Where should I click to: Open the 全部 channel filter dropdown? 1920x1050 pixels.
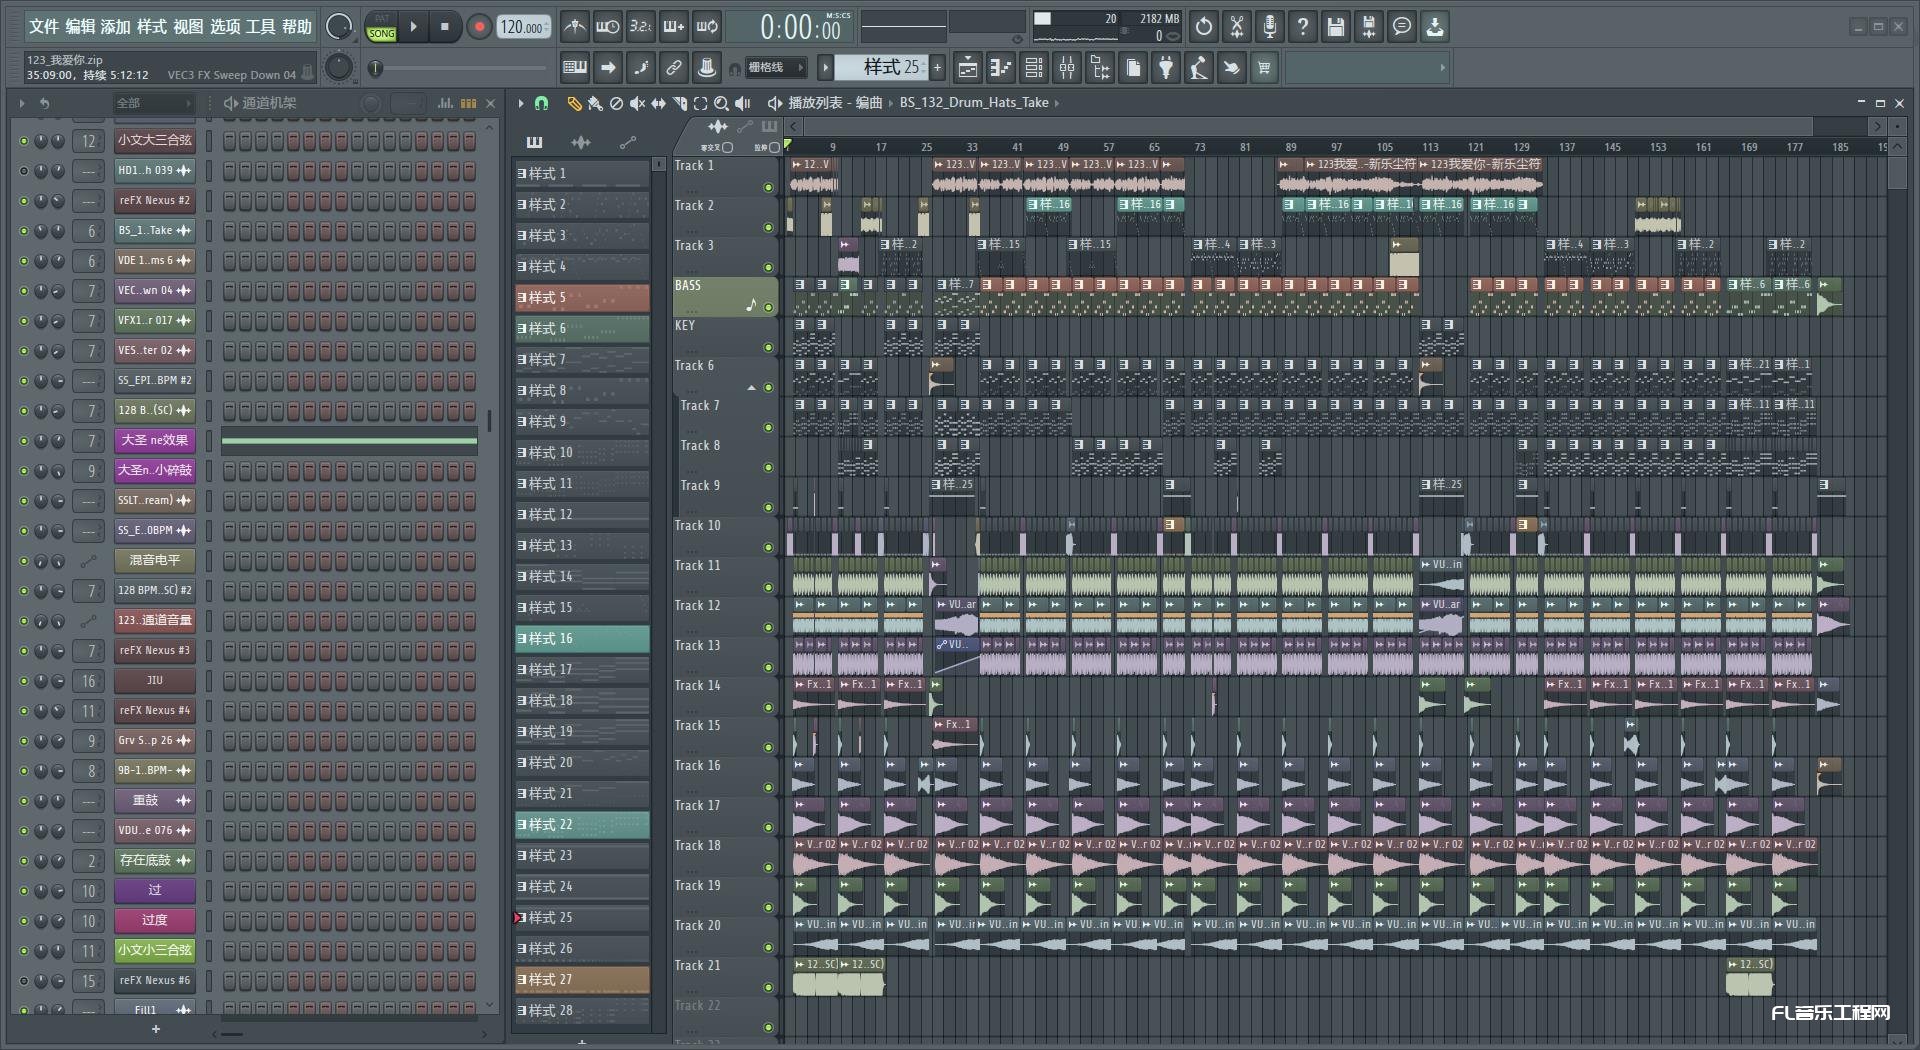[152, 103]
